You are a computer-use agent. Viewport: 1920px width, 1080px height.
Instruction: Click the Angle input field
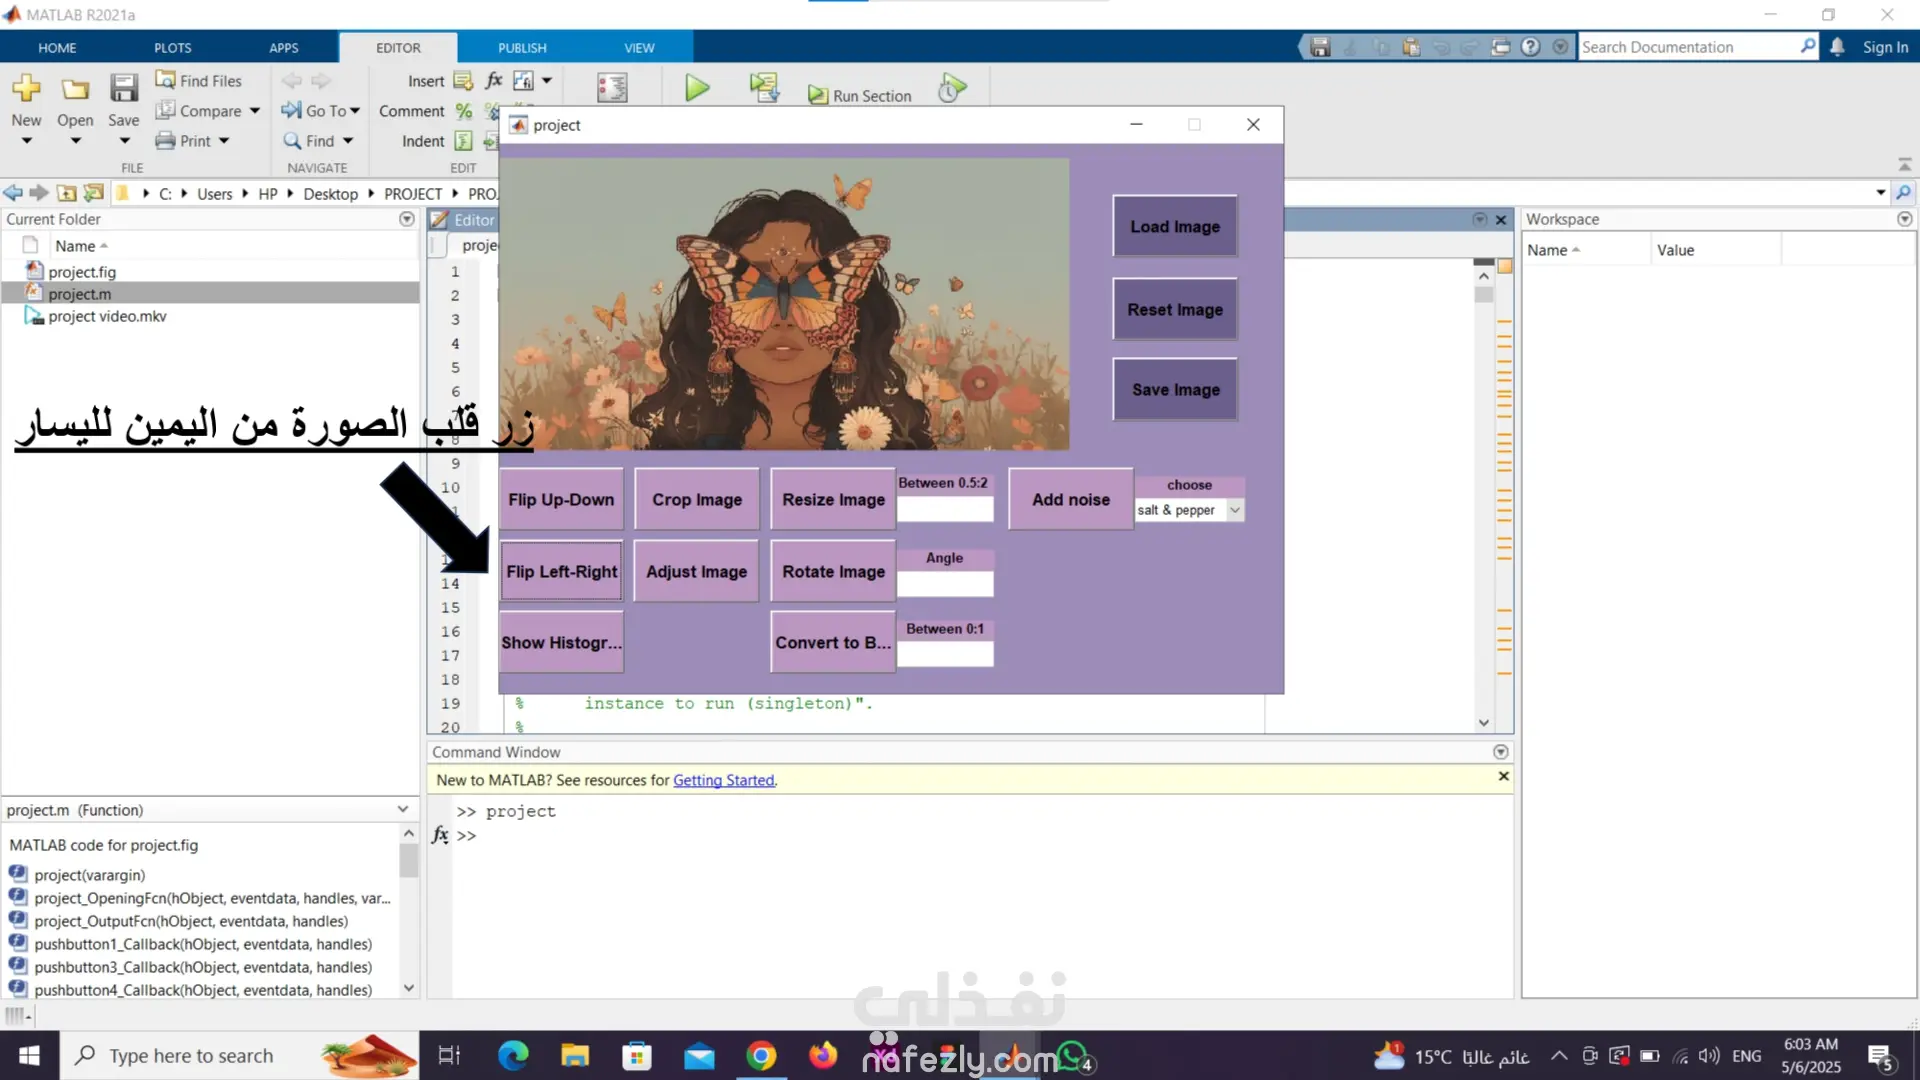click(945, 584)
